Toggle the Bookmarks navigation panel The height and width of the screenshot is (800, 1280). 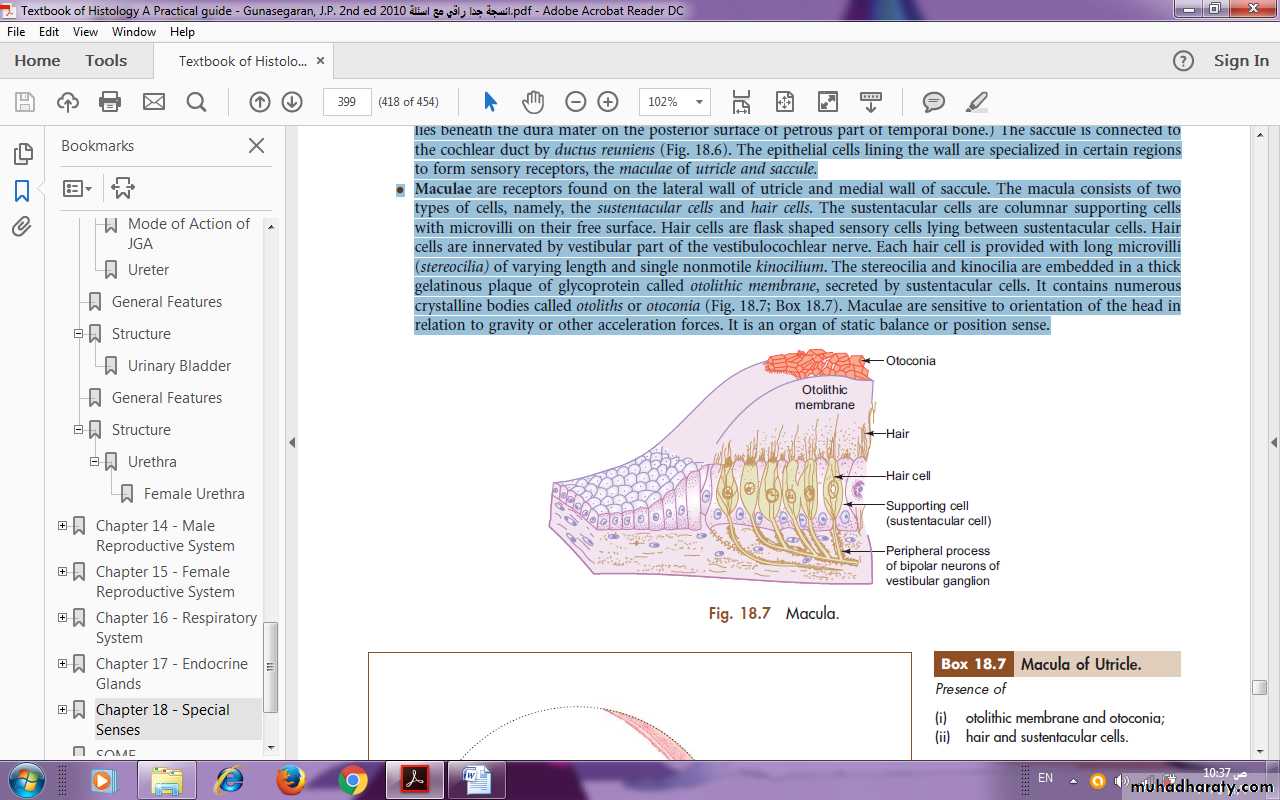(x=22, y=190)
